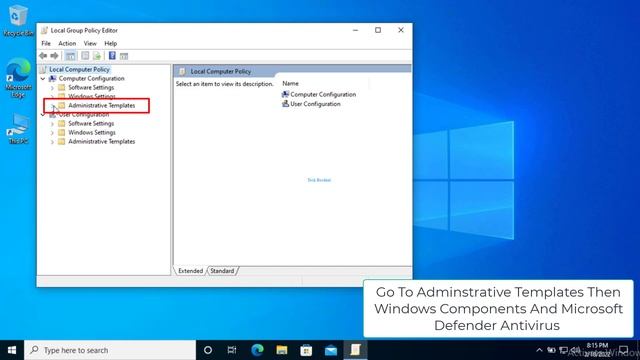This screenshot has height=360, width=640.
Task: Open the This PC desktop icon
Action: pos(18,129)
